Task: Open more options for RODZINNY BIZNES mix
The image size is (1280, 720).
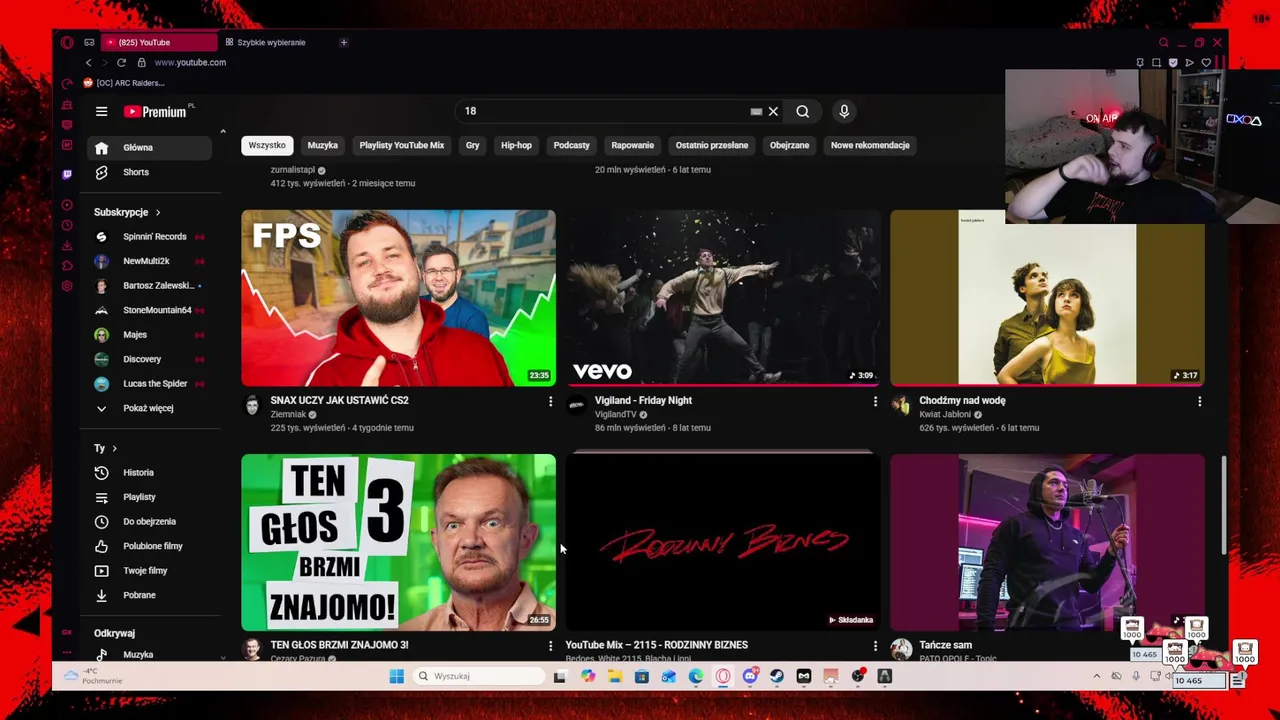Action: (875, 646)
